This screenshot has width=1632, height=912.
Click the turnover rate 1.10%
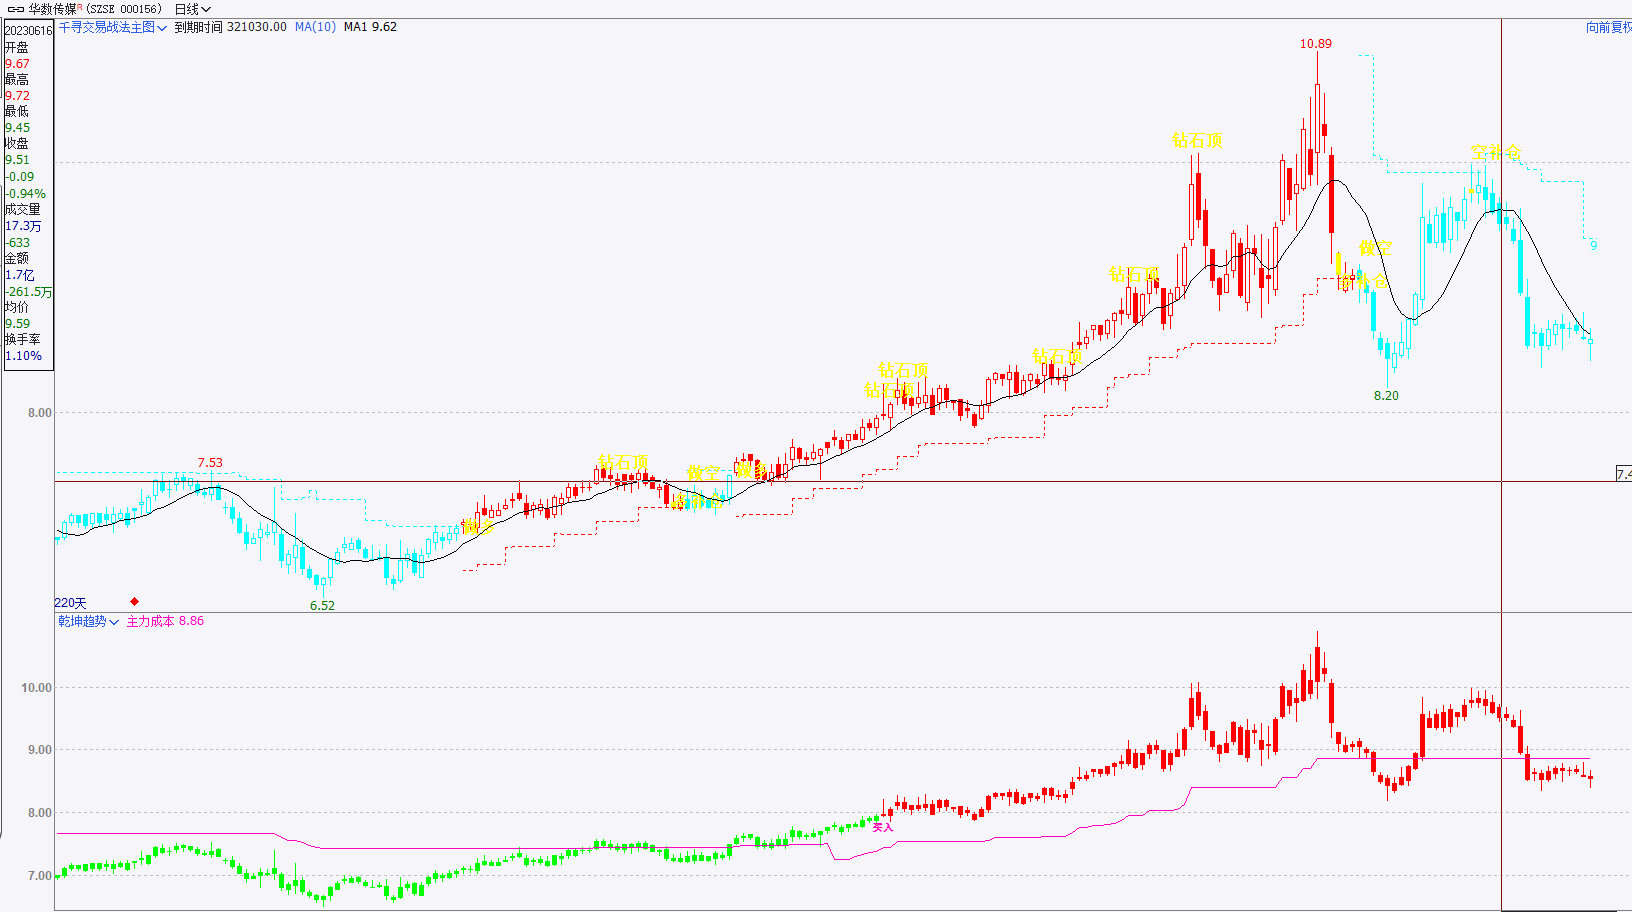coord(23,355)
